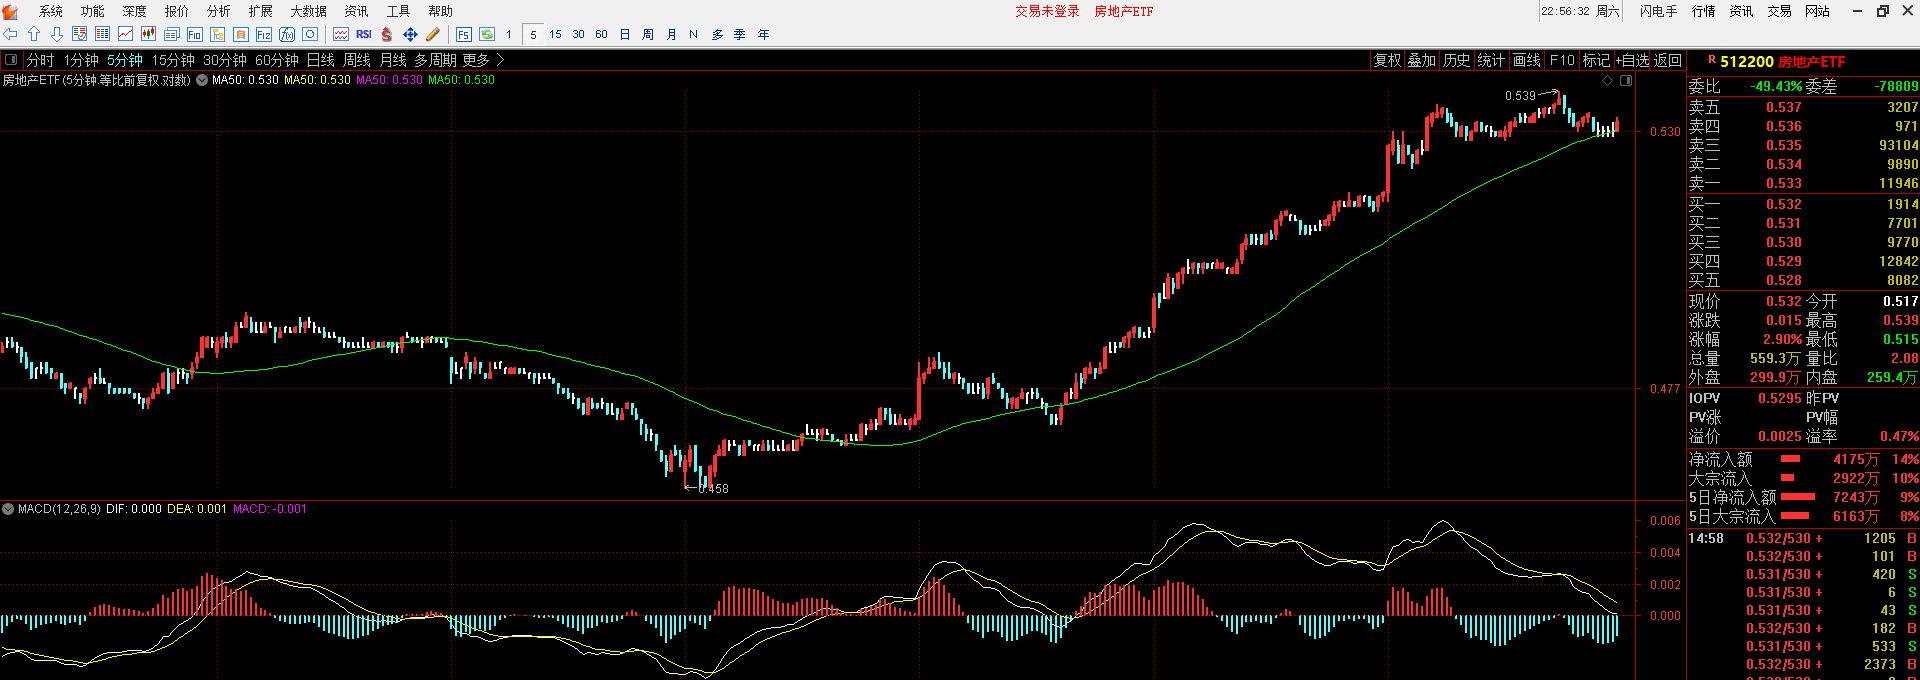This screenshot has height=680, width=1920.
Task: Click the +自选 button
Action: click(1632, 60)
